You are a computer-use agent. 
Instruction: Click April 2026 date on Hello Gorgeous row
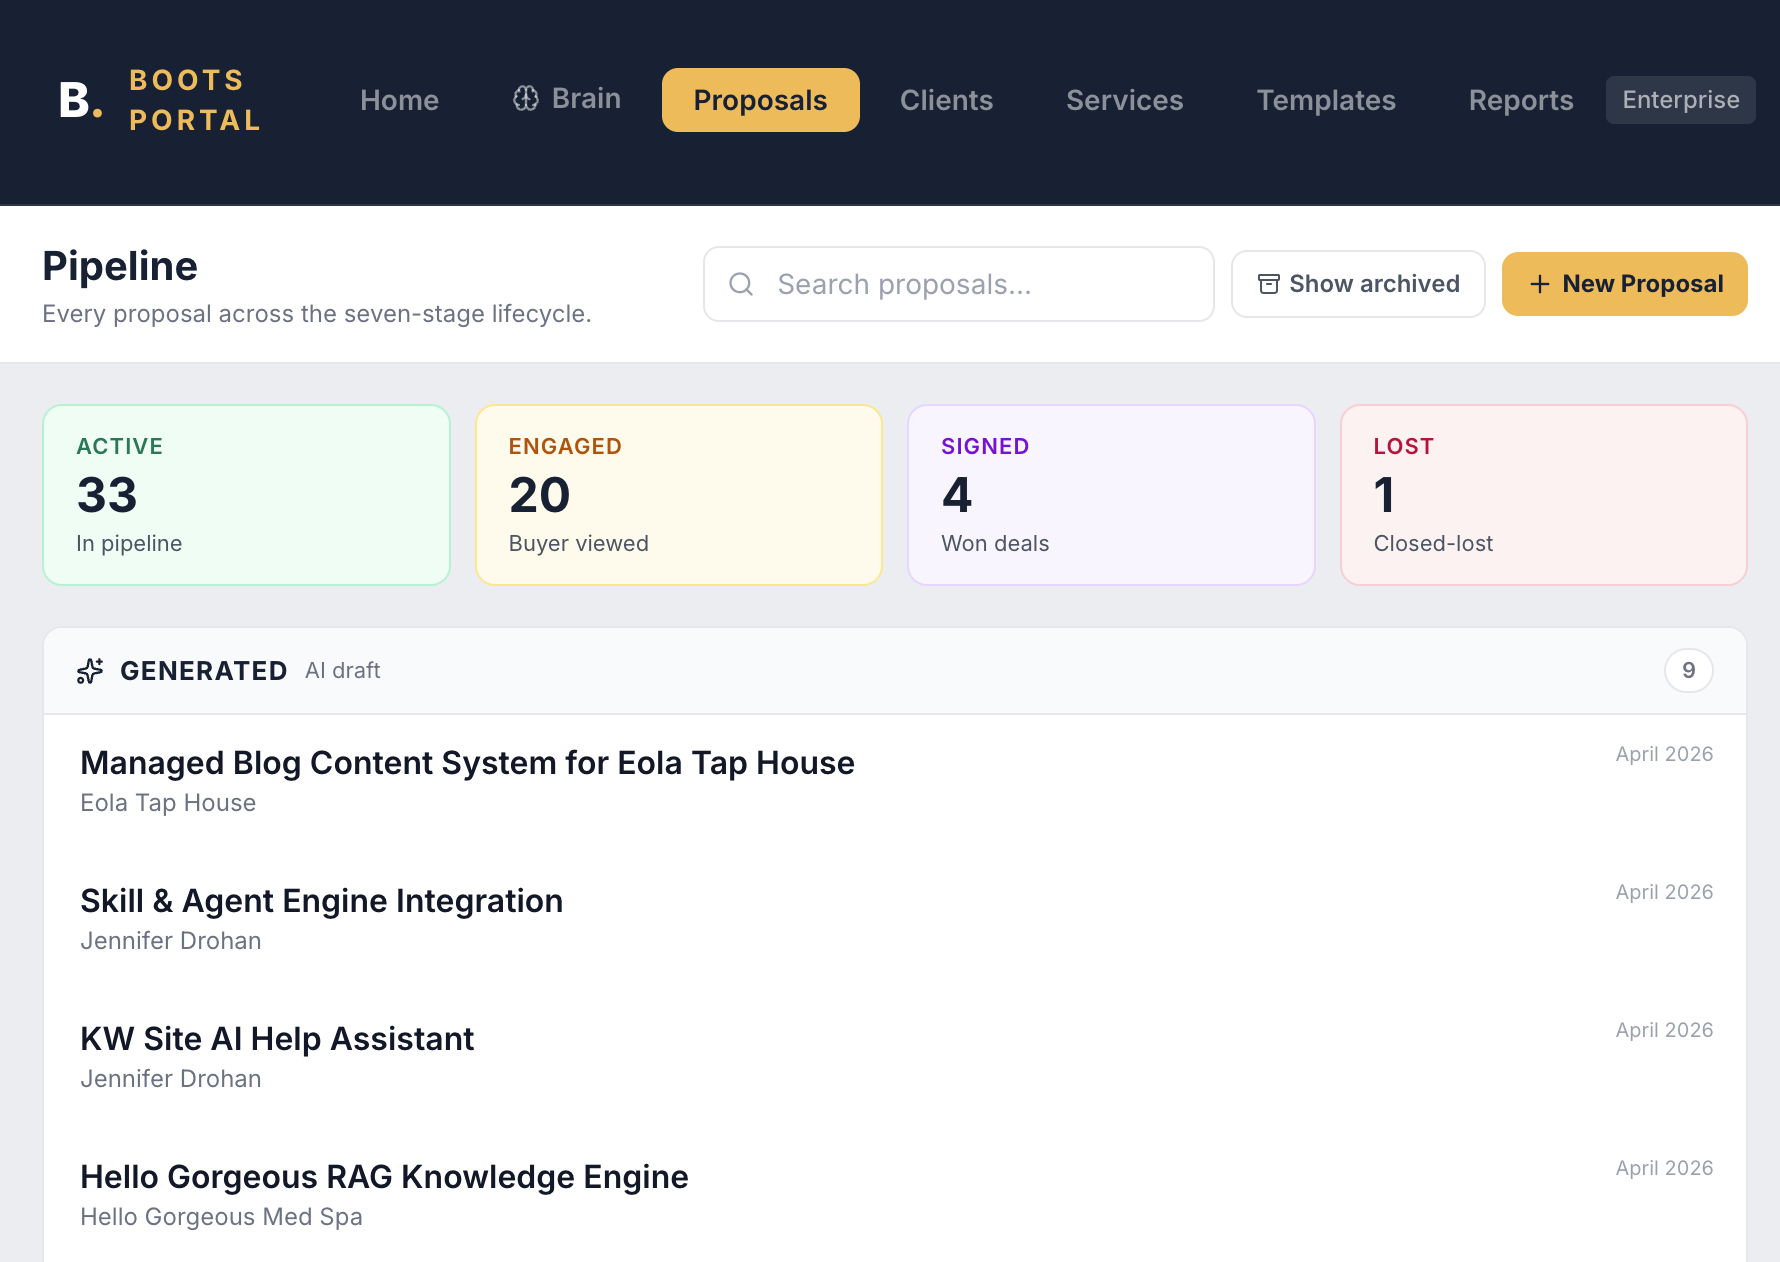click(x=1664, y=1168)
